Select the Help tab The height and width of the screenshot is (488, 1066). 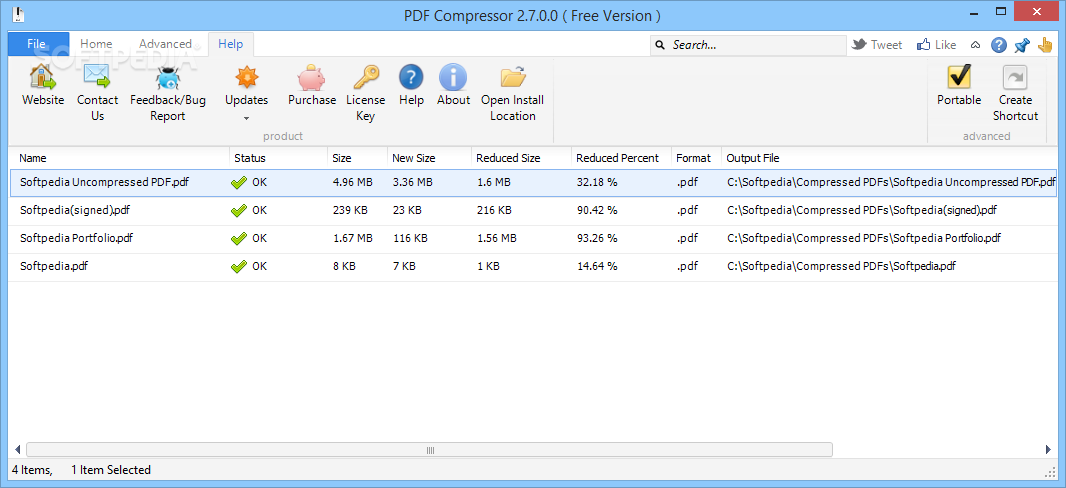(x=230, y=44)
